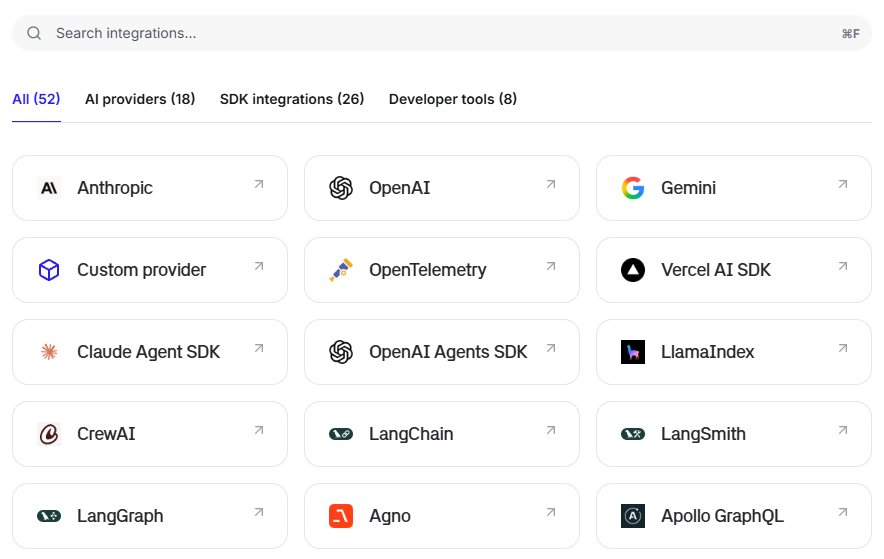Select the SDK integrations tab

(292, 99)
